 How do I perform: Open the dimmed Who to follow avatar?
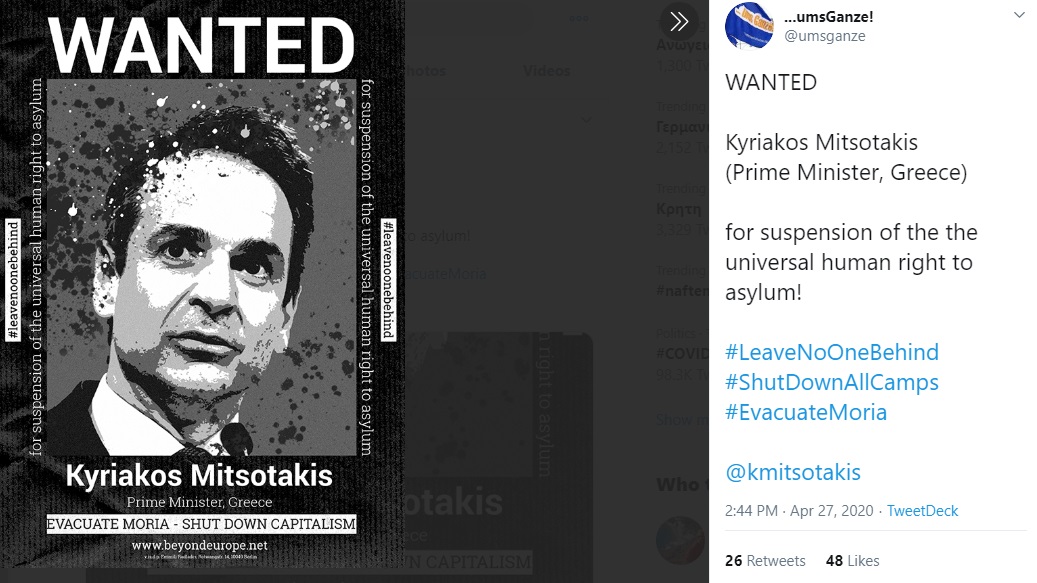(680, 540)
